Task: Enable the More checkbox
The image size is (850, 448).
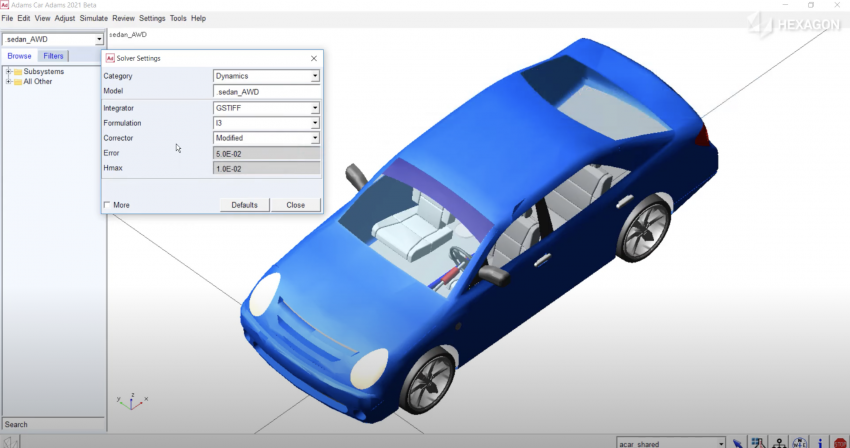Action: (107, 205)
